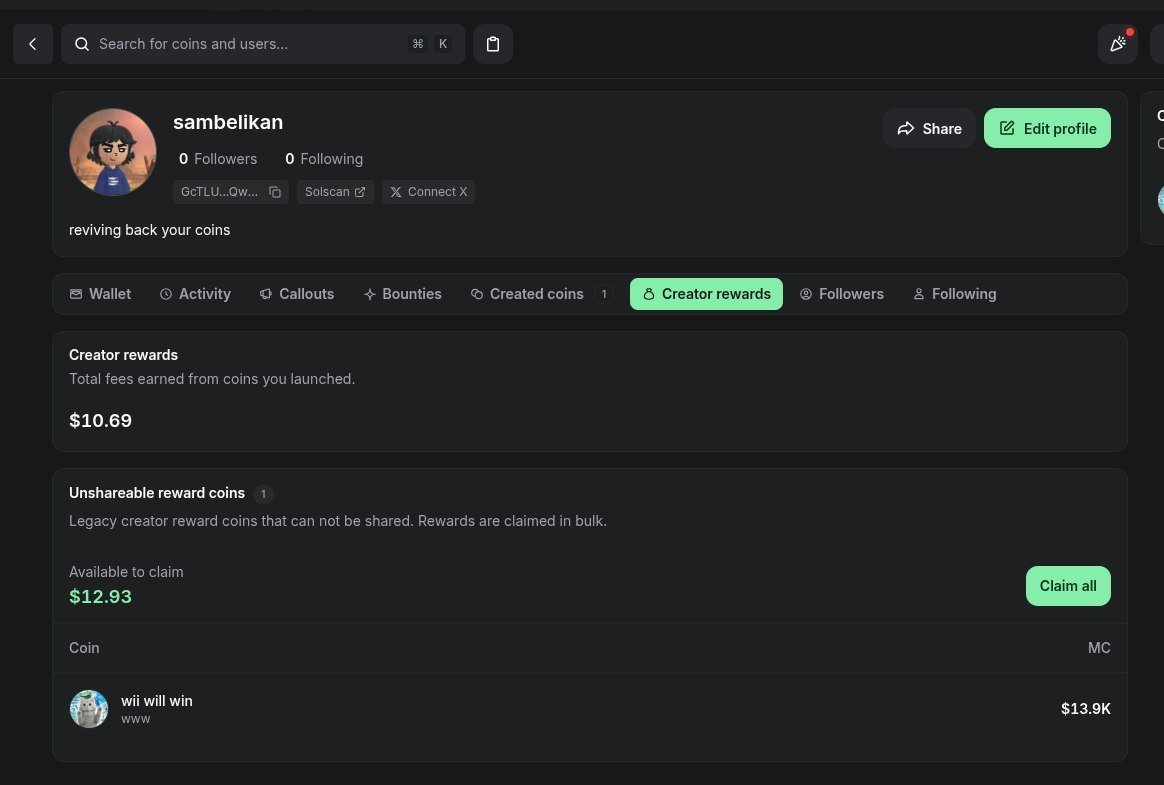Open the Followers tab
Image resolution: width=1164 pixels, height=785 pixels.
(842, 294)
